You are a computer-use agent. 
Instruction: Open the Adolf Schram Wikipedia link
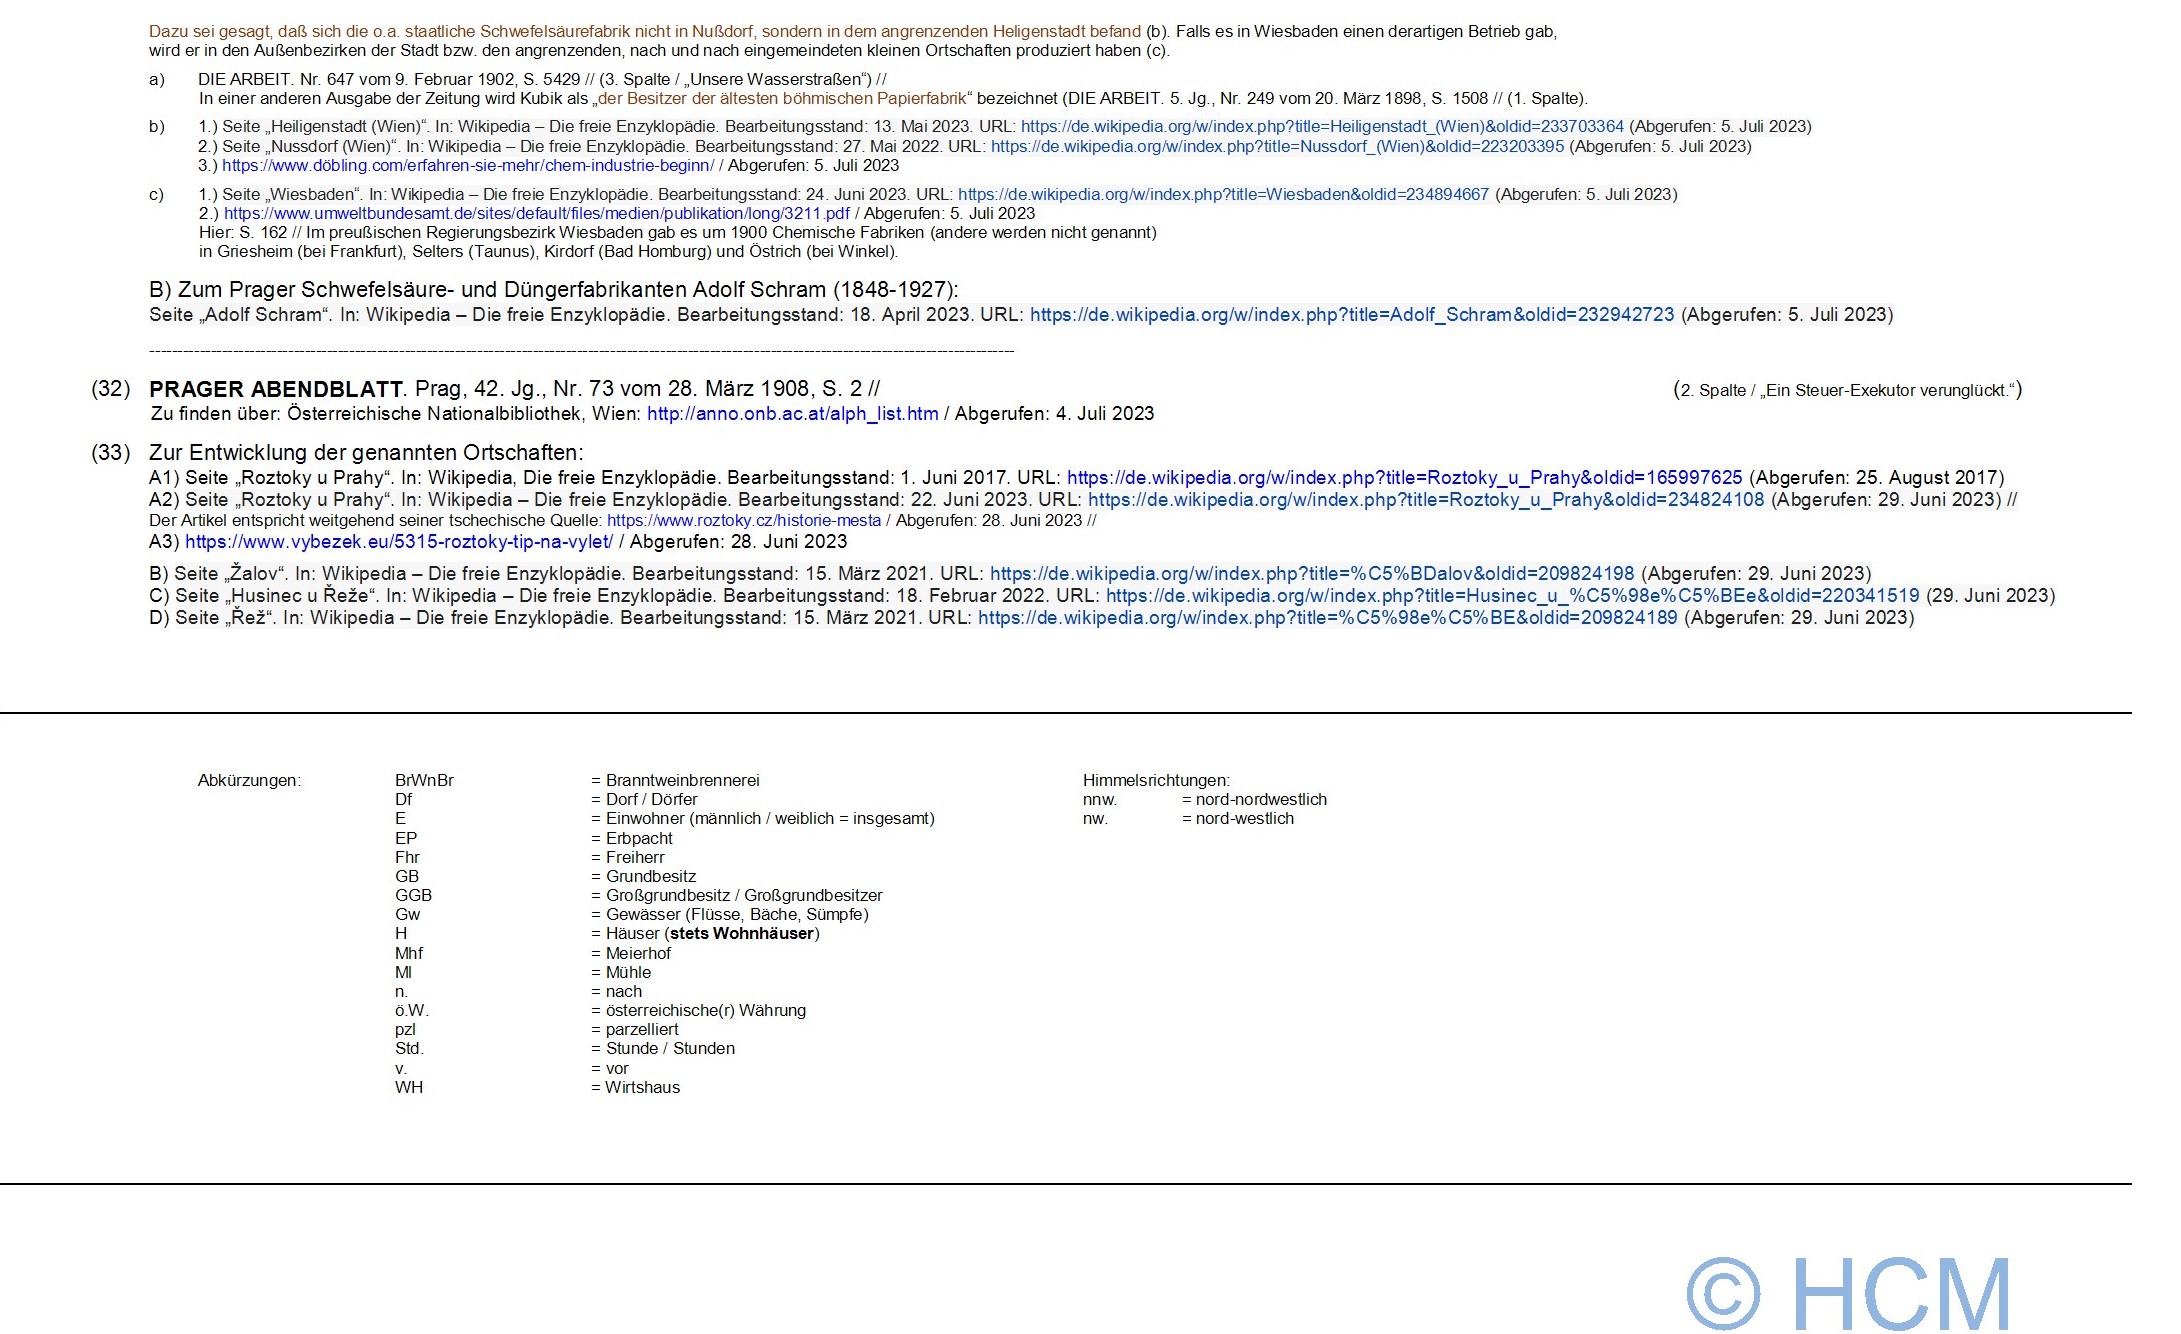click(x=1351, y=315)
